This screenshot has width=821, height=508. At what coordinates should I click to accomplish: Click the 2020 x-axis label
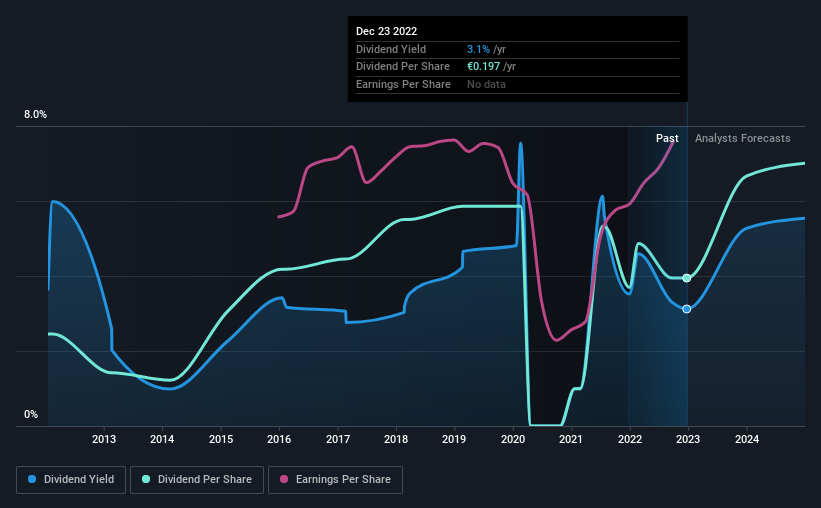point(513,439)
